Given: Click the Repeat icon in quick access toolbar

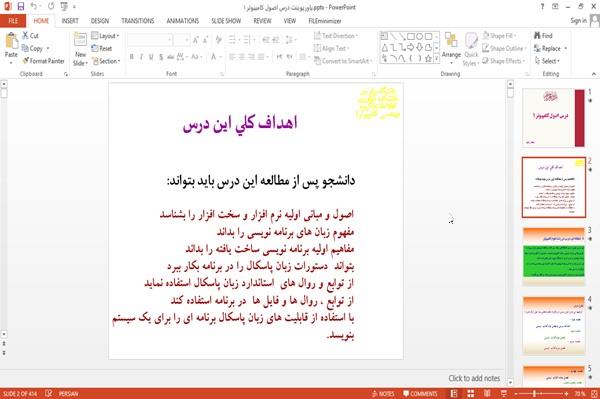Looking at the screenshot, I should point(51,7).
